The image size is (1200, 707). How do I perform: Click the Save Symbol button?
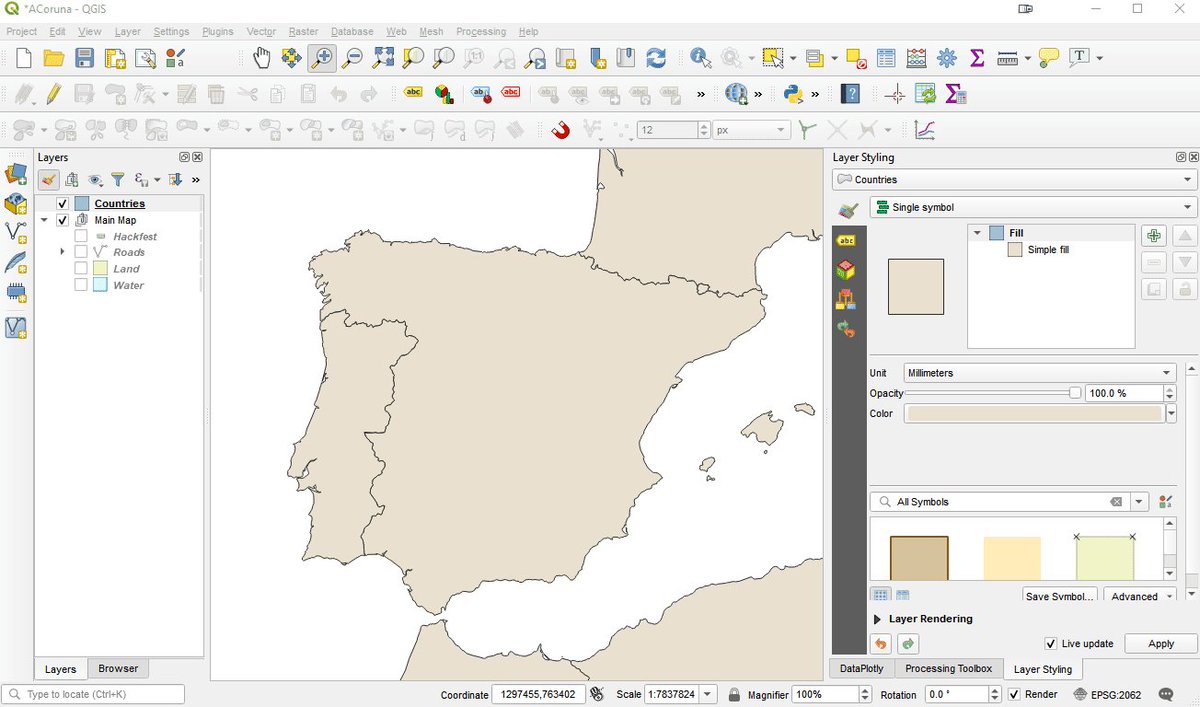pyautogui.click(x=1060, y=596)
